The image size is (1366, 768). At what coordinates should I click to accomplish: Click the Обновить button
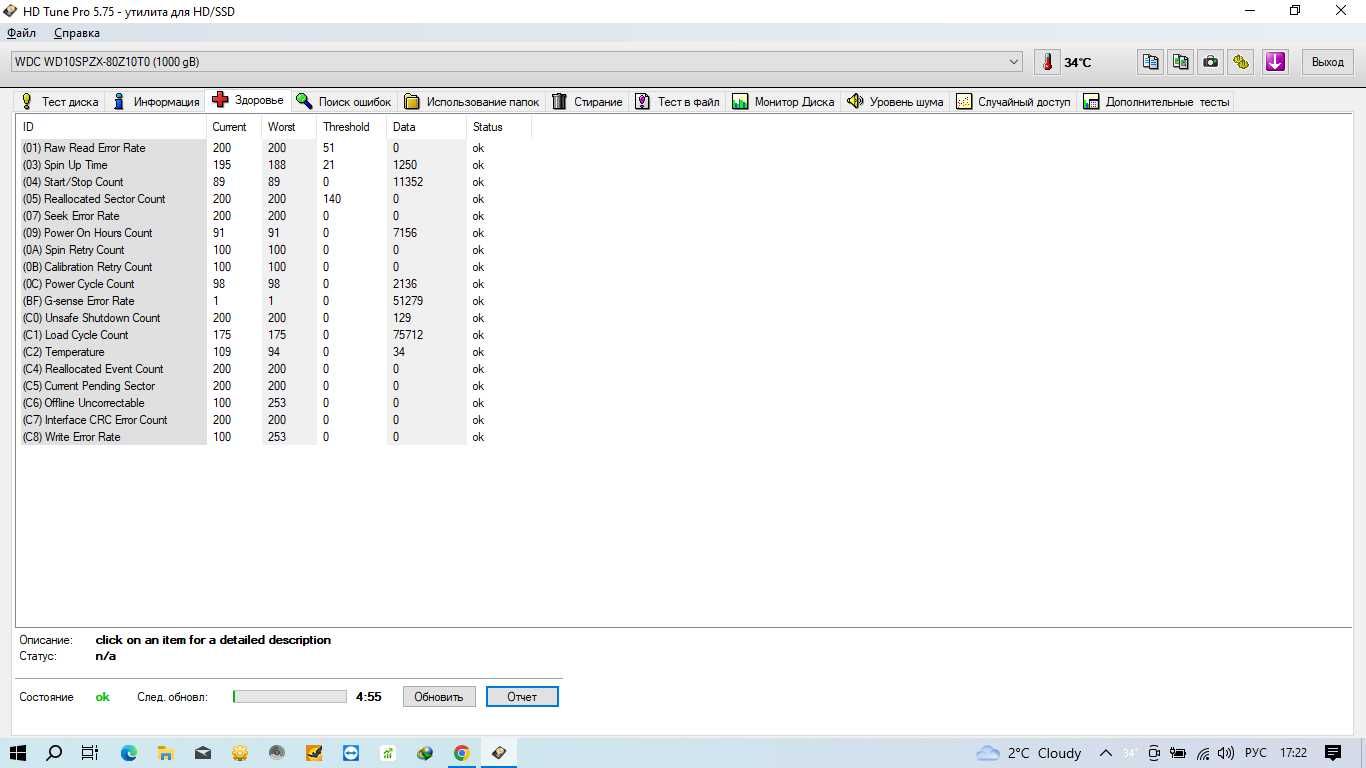click(439, 697)
